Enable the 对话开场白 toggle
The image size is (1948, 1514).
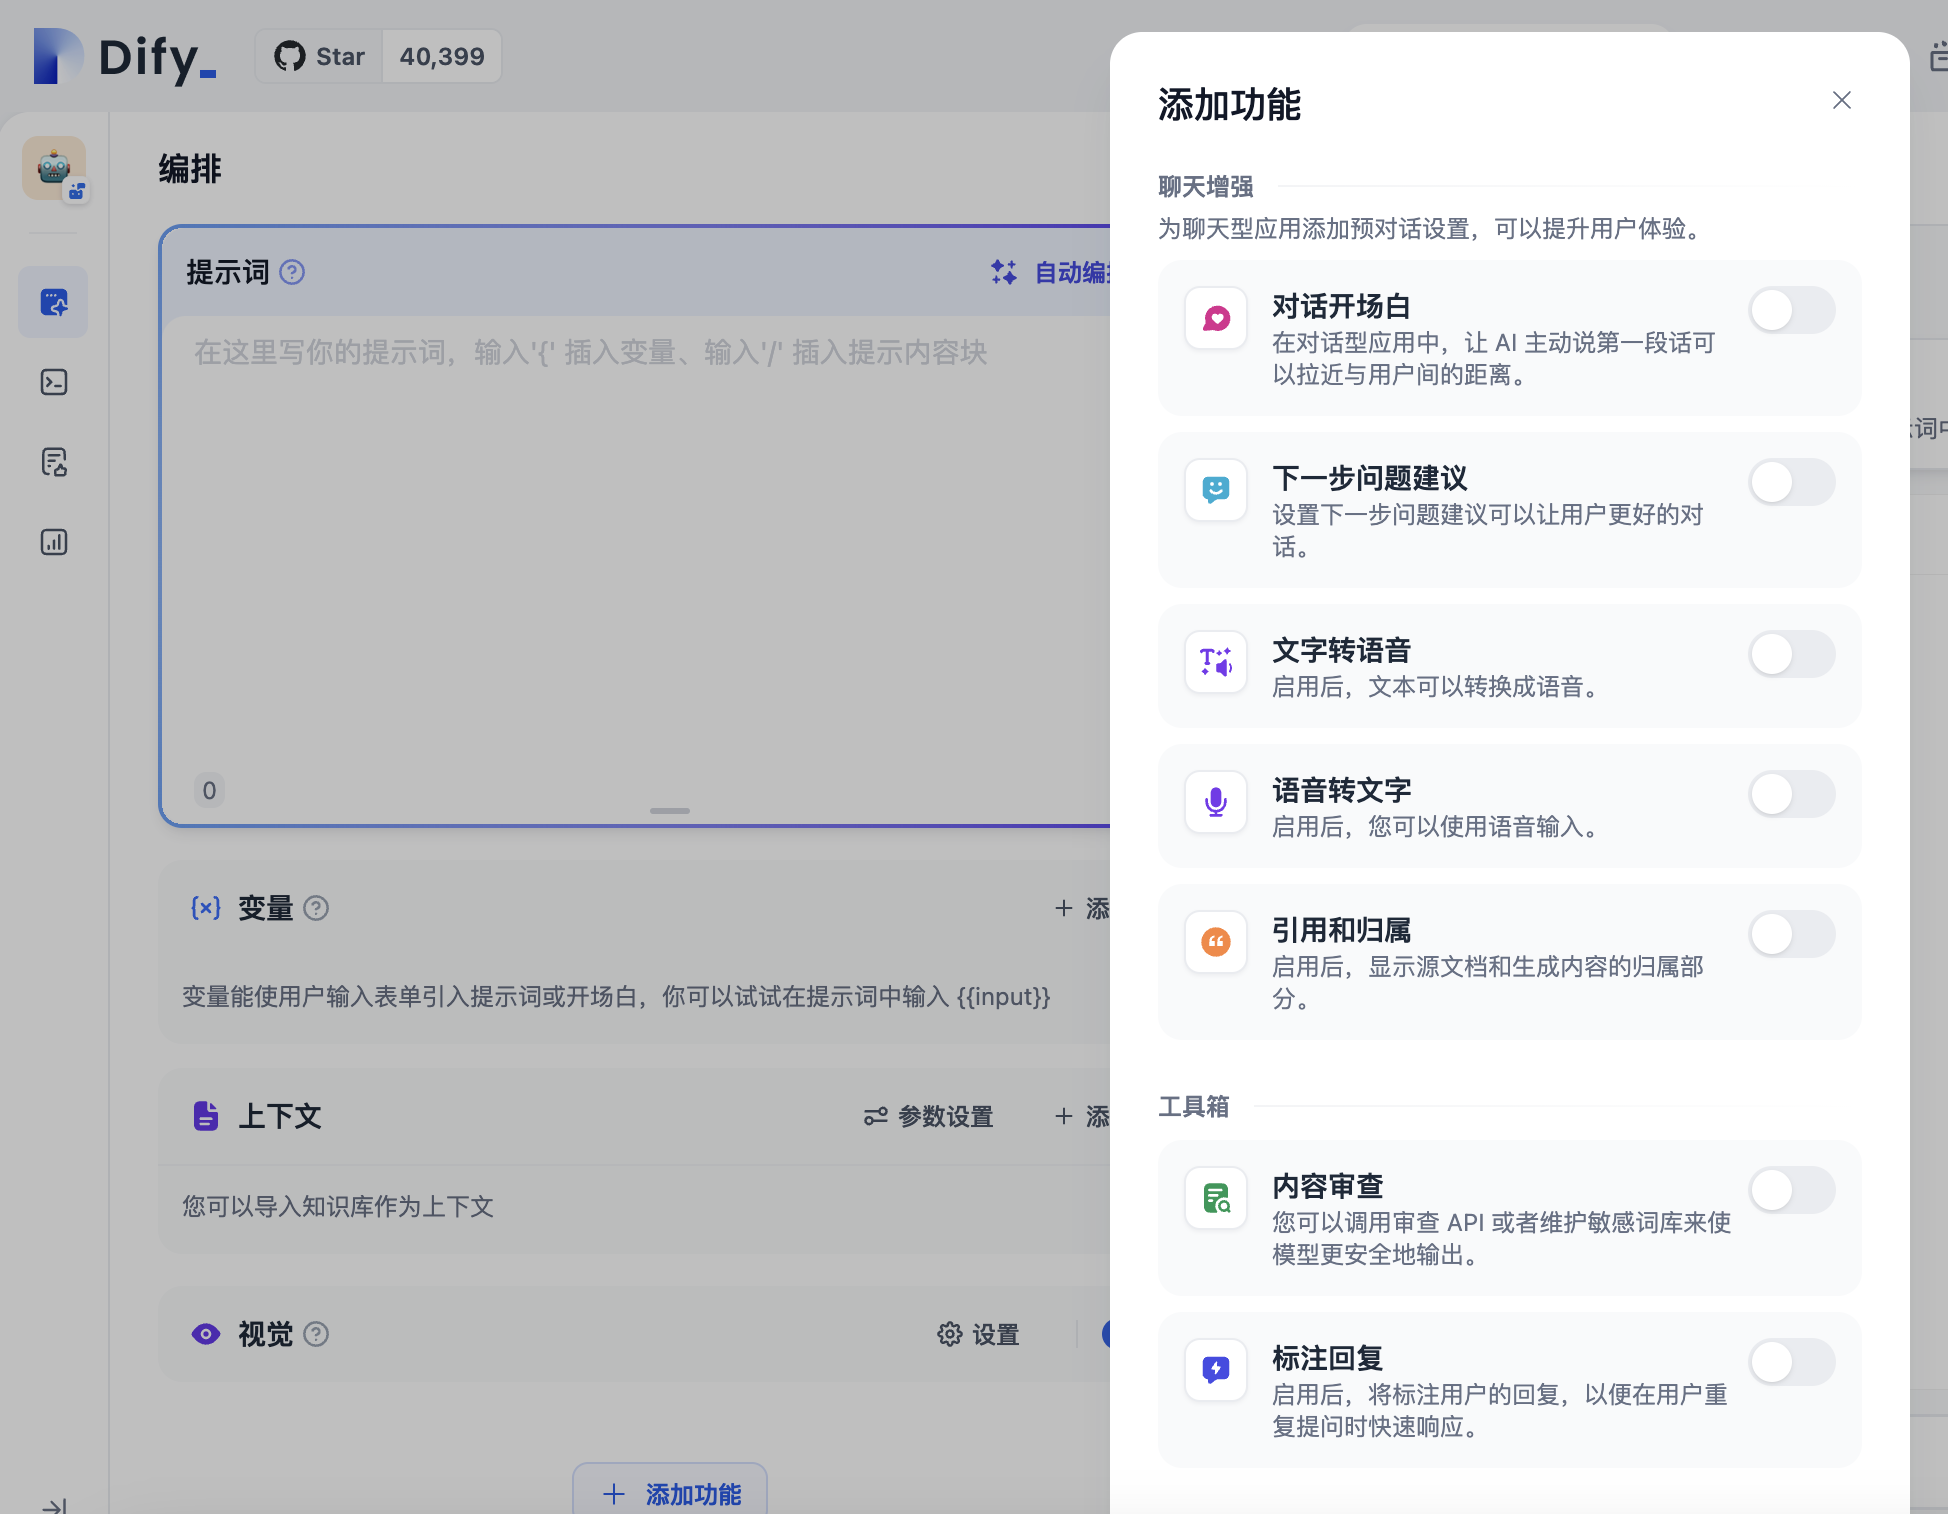1791,310
